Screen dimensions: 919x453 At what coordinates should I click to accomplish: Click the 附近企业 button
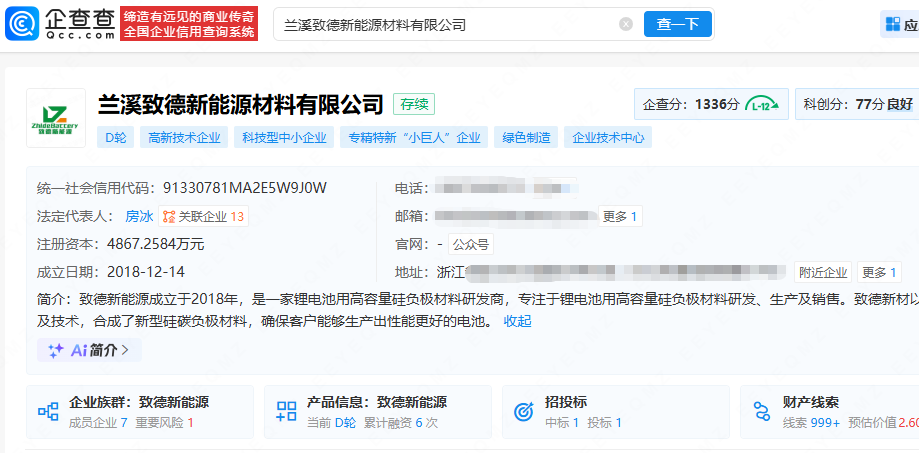tap(823, 272)
